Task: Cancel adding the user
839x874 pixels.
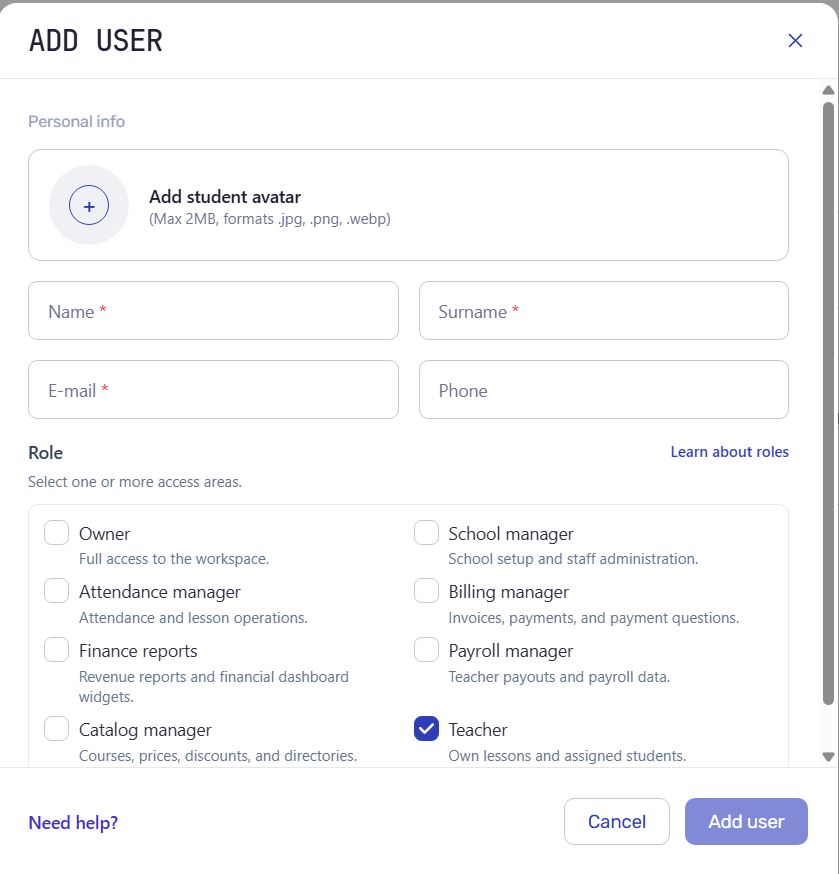Action: (x=617, y=822)
